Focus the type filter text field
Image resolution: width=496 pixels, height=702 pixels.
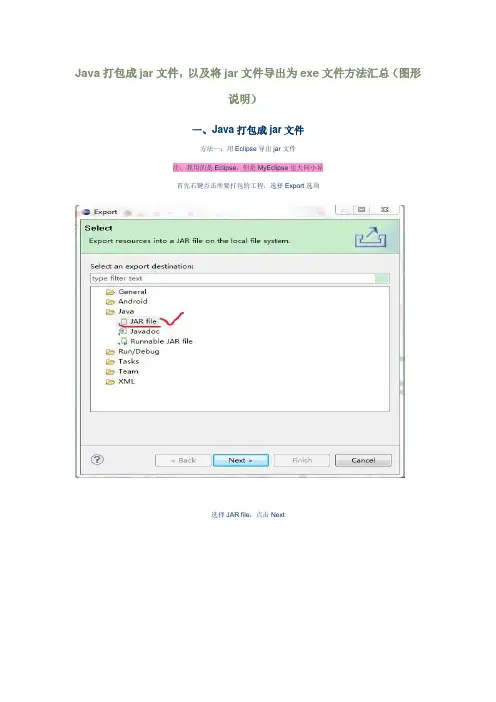(233, 278)
